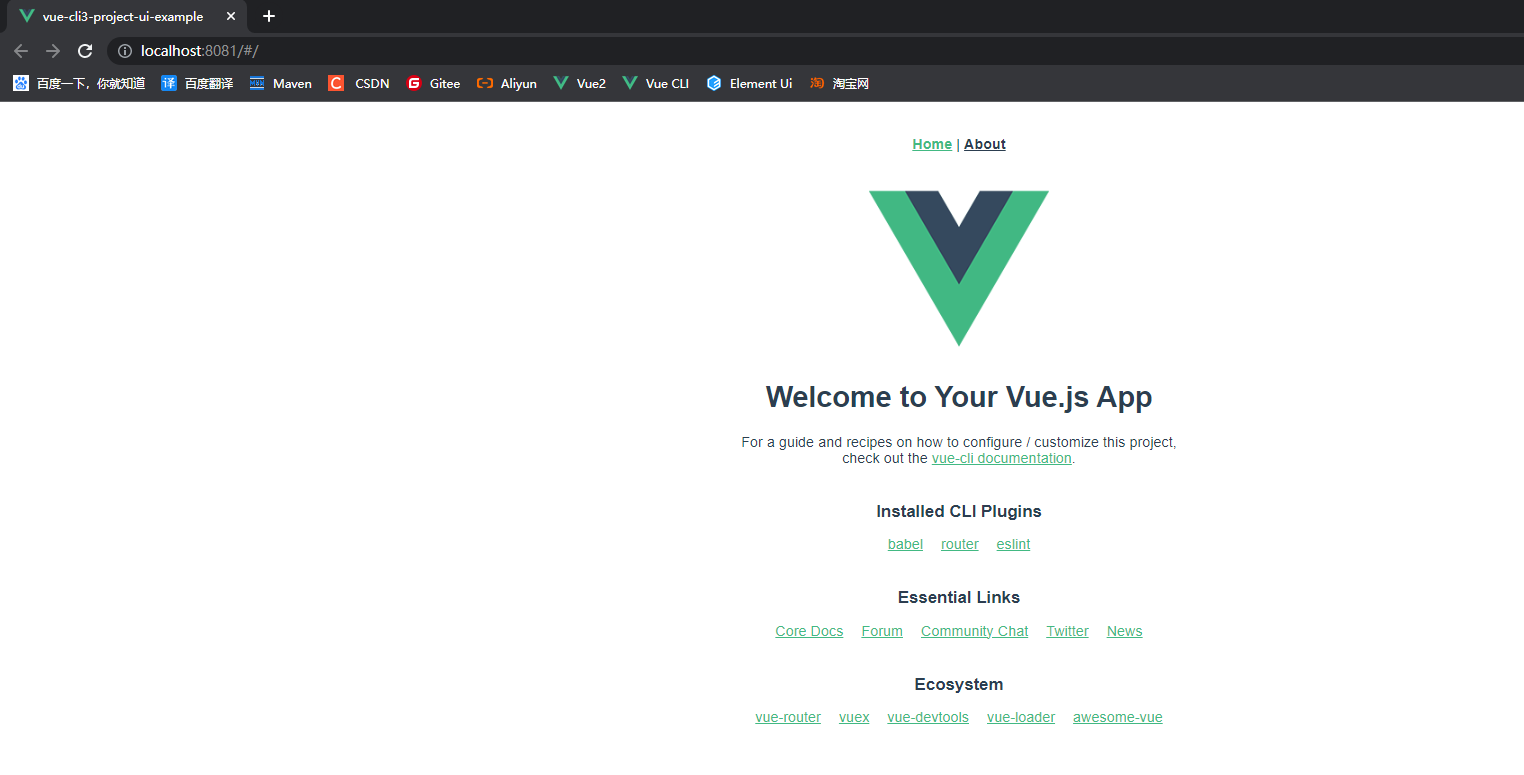
Task: Open the CSDN bookmark
Action: click(x=359, y=83)
